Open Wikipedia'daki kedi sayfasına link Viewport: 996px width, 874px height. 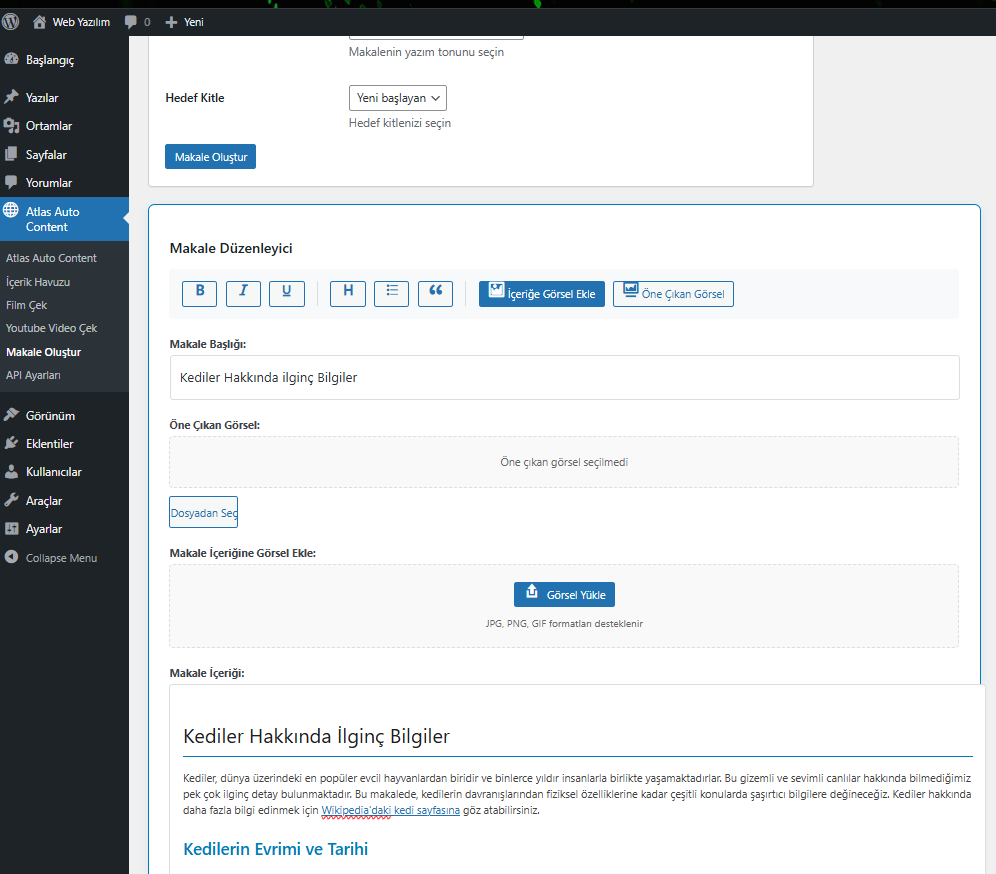(x=390, y=810)
